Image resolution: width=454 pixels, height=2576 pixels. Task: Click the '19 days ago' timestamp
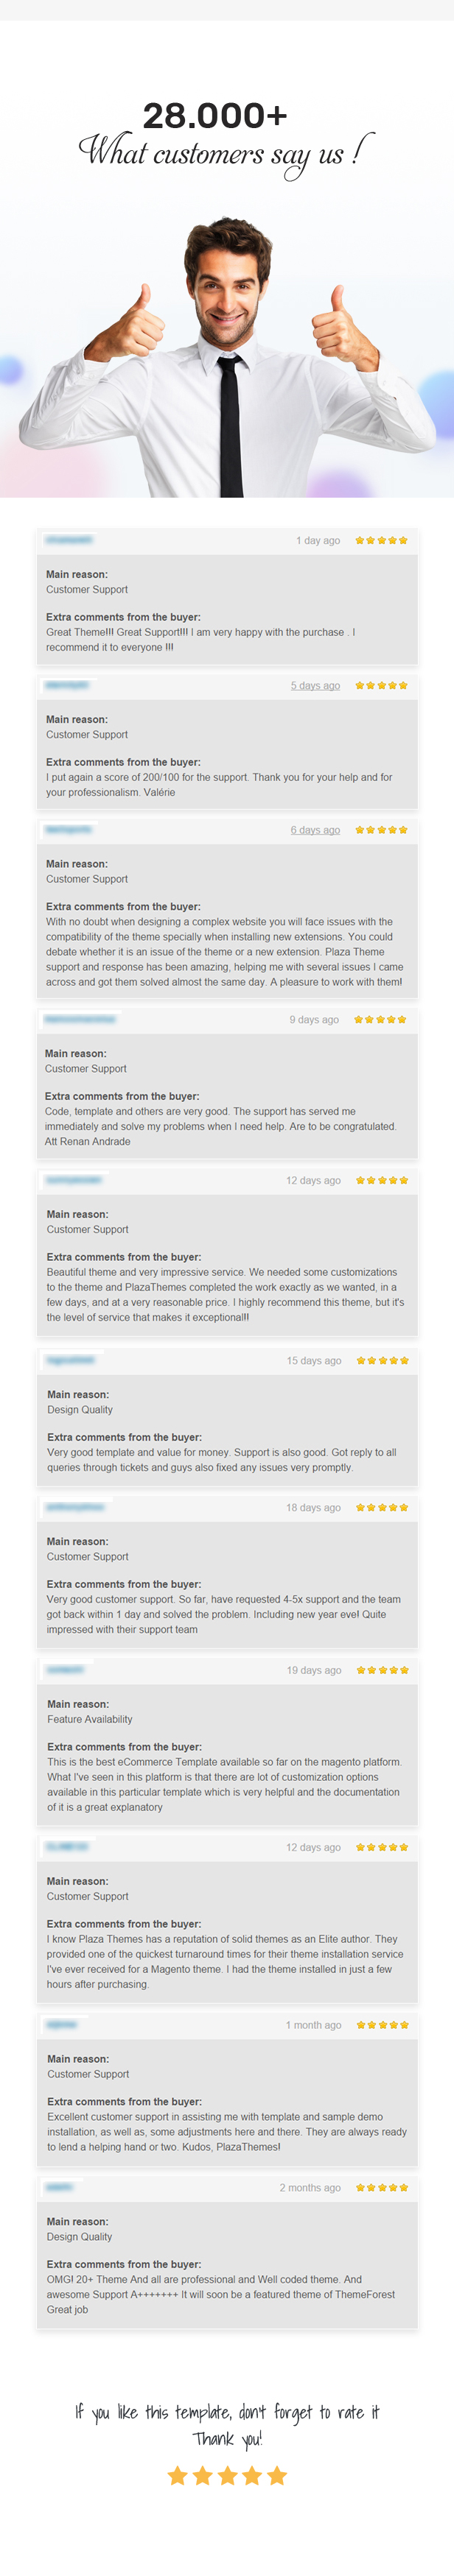(x=314, y=1670)
